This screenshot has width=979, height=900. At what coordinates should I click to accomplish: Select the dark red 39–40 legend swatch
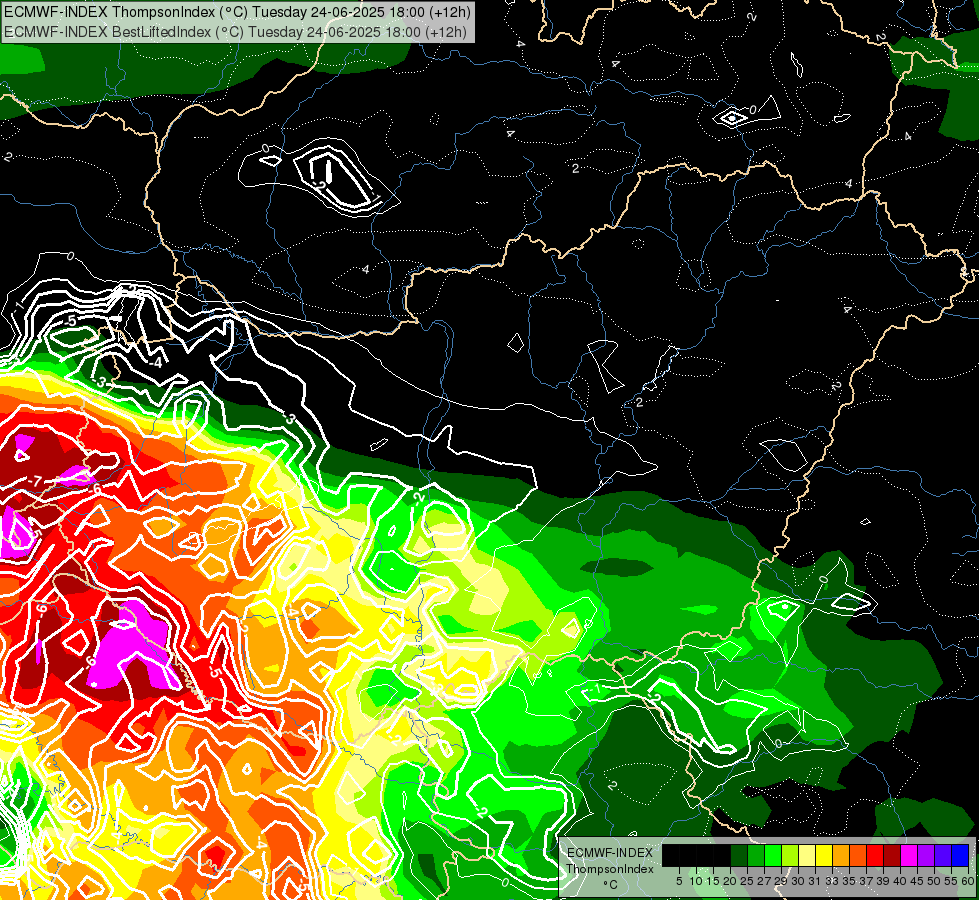[x=892, y=856]
